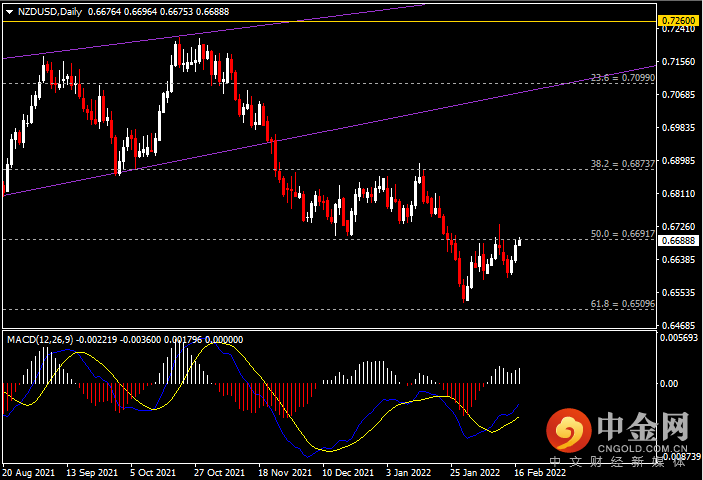This screenshot has height=480, width=703.
Task: Click the current price label 0.66888
Action: pos(678,241)
